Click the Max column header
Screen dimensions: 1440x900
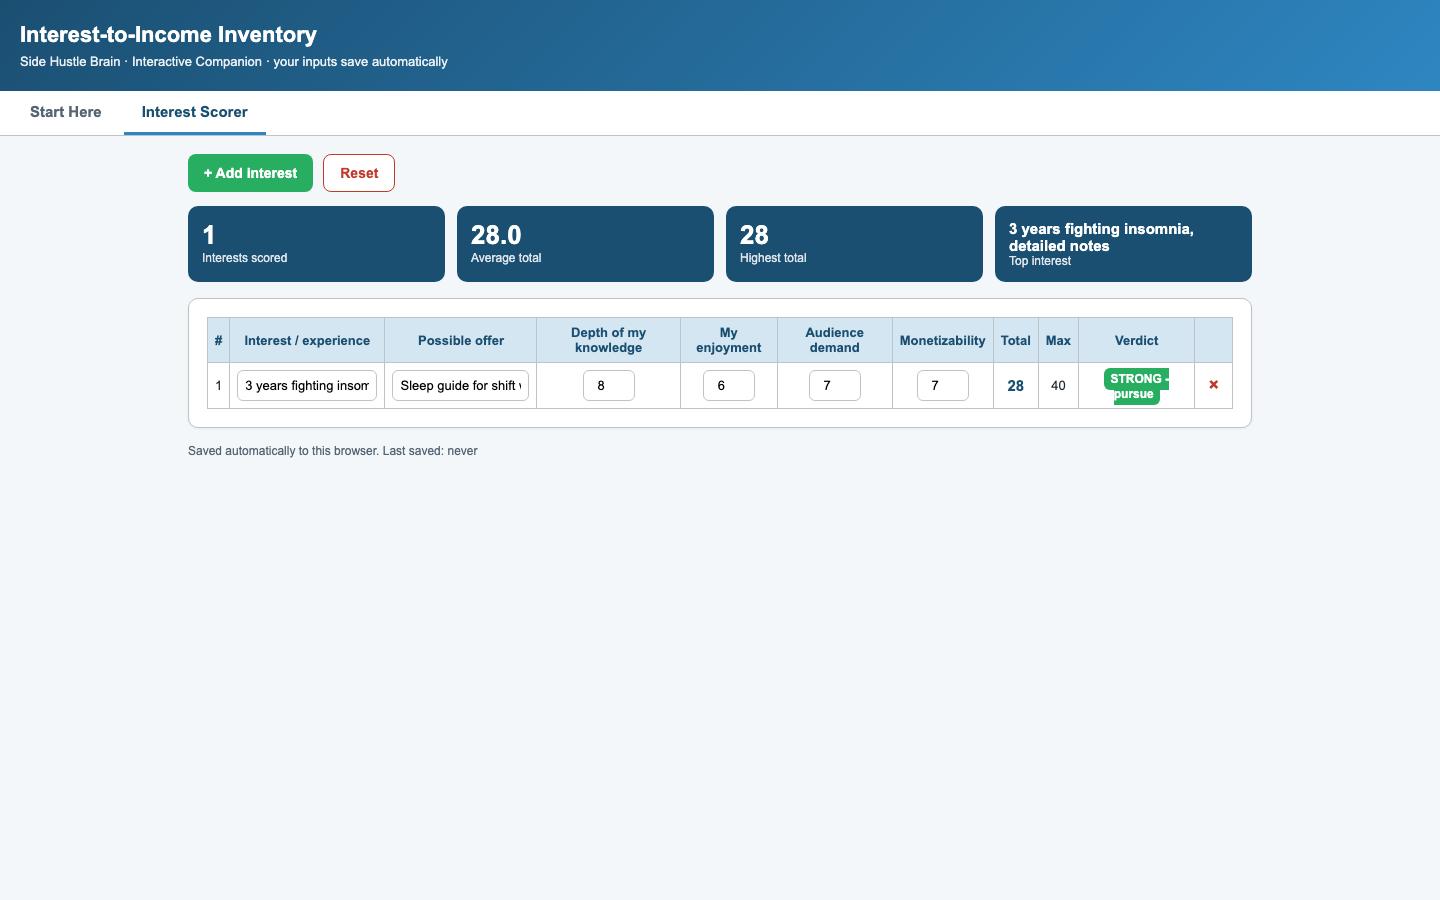(1058, 340)
